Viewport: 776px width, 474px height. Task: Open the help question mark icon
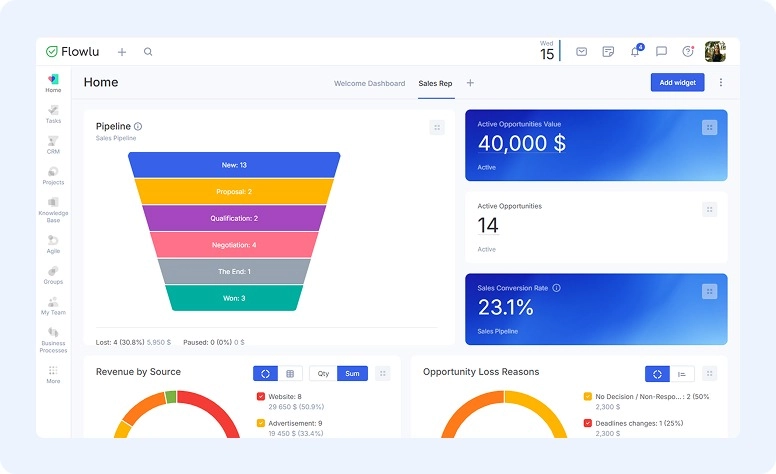688,51
